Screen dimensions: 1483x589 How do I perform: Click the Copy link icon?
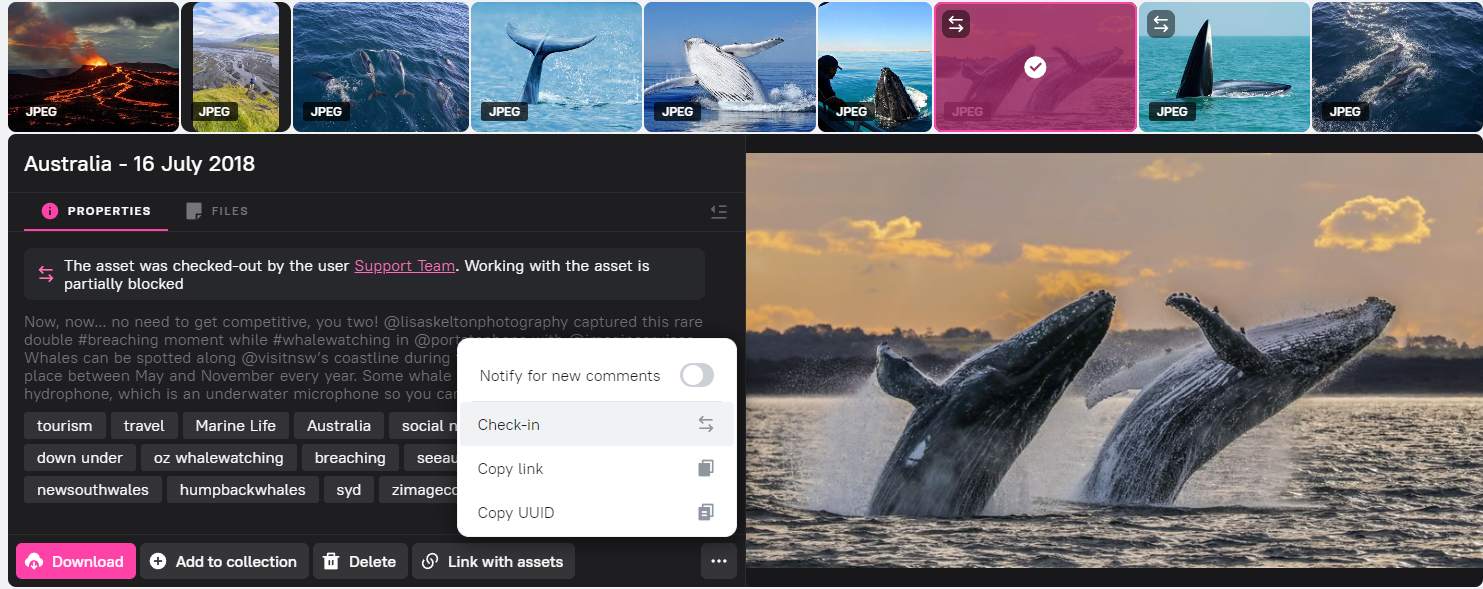click(705, 469)
